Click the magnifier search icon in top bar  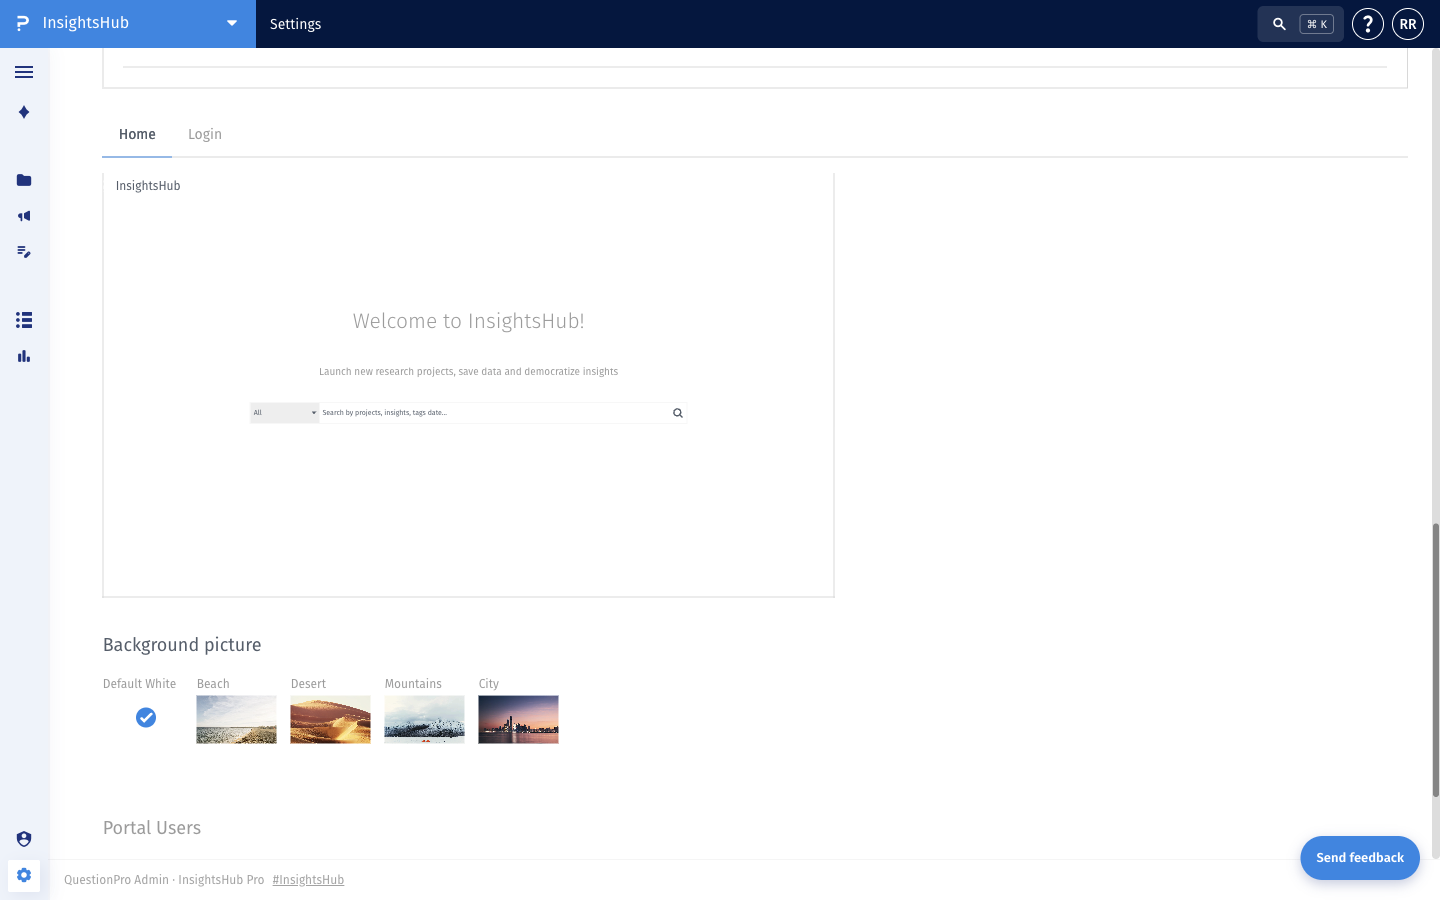click(x=1279, y=24)
